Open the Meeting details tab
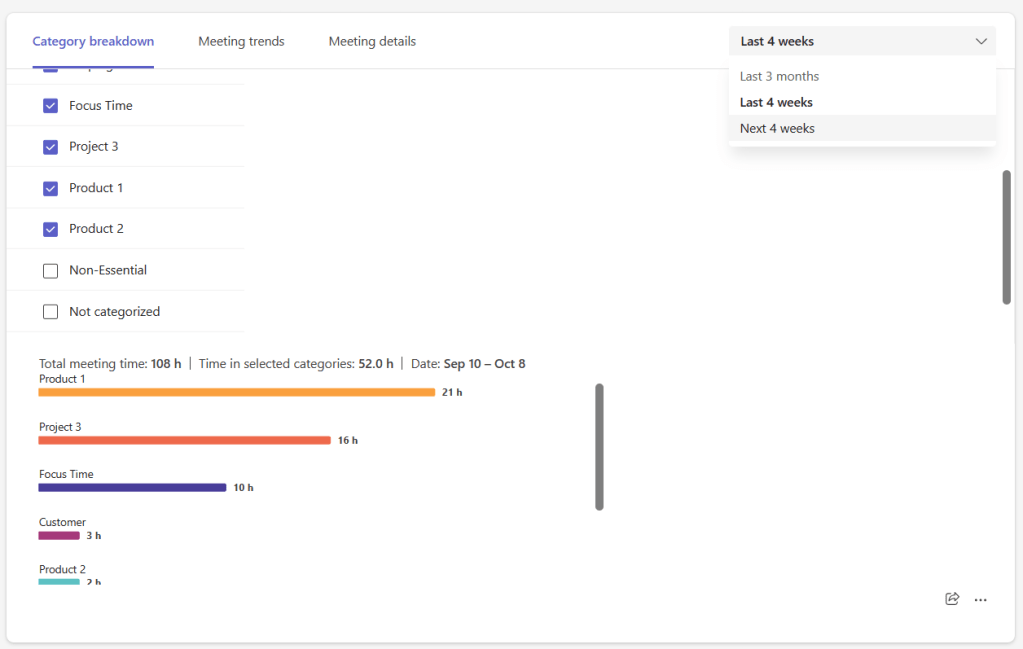Viewport: 1023px width, 649px height. coord(372,41)
